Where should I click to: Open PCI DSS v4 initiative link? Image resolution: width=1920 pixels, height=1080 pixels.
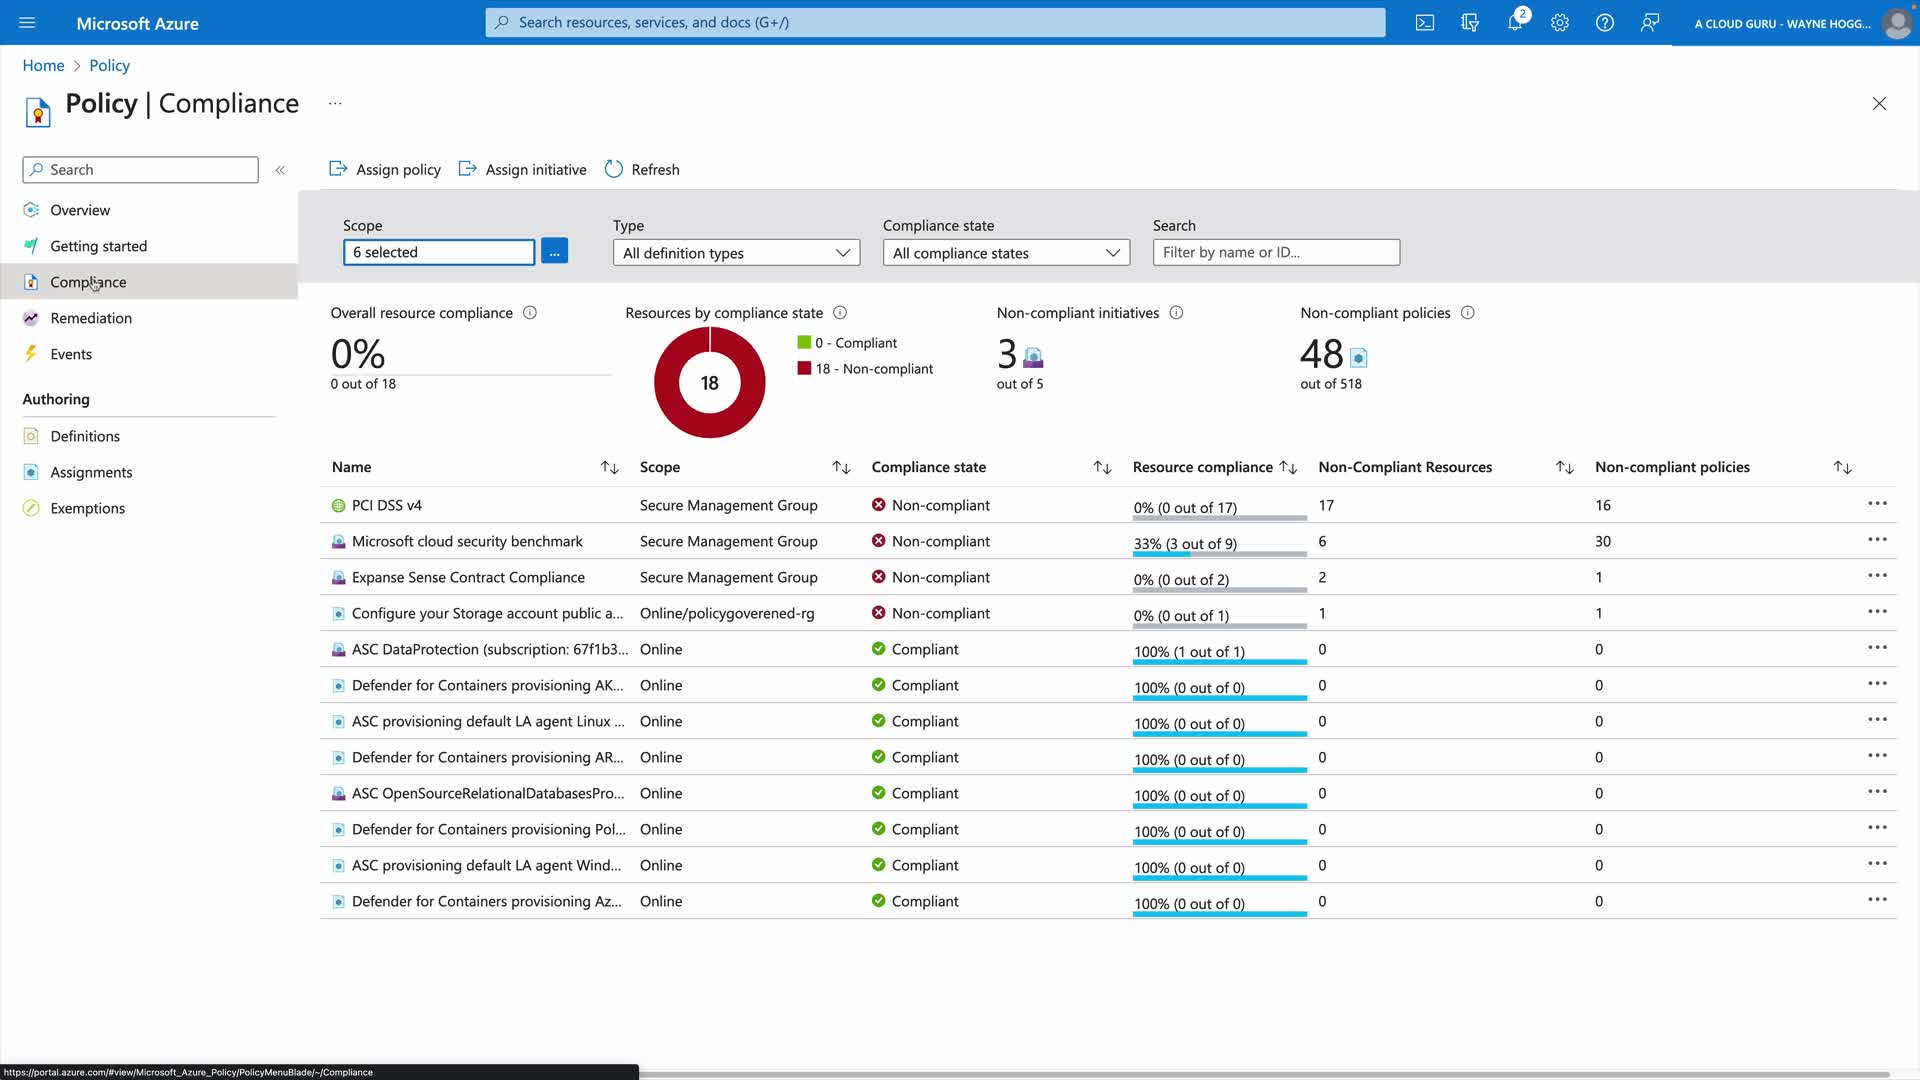387,506
